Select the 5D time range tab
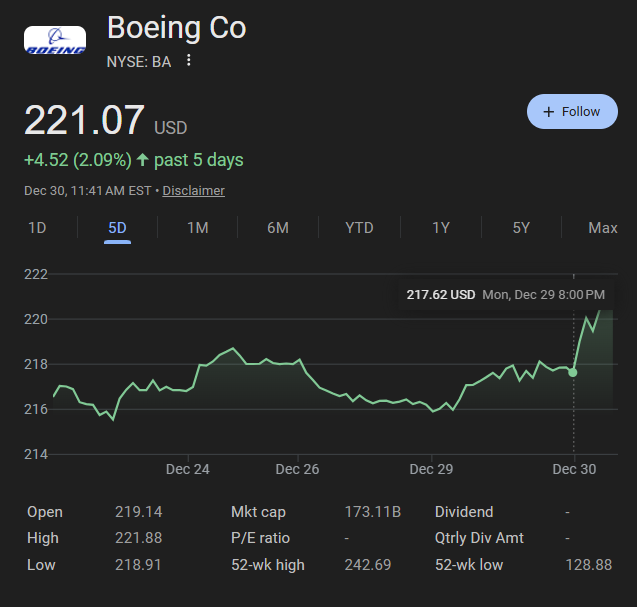 pos(117,228)
